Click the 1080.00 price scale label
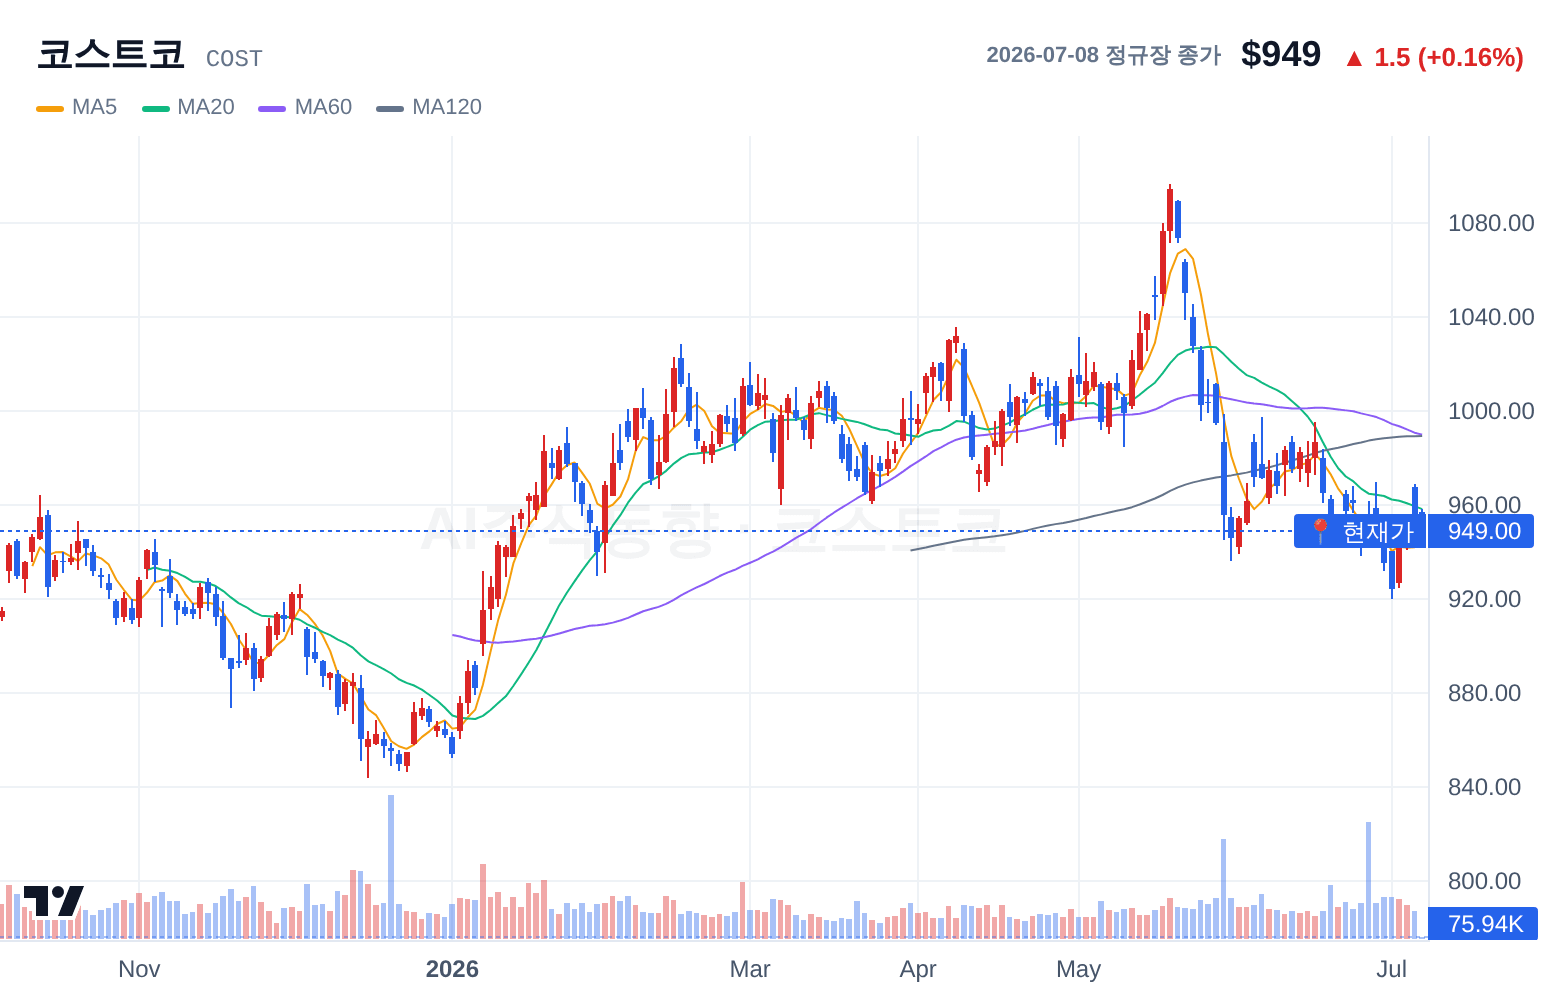This screenshot has width=1560, height=996. 1491,223
